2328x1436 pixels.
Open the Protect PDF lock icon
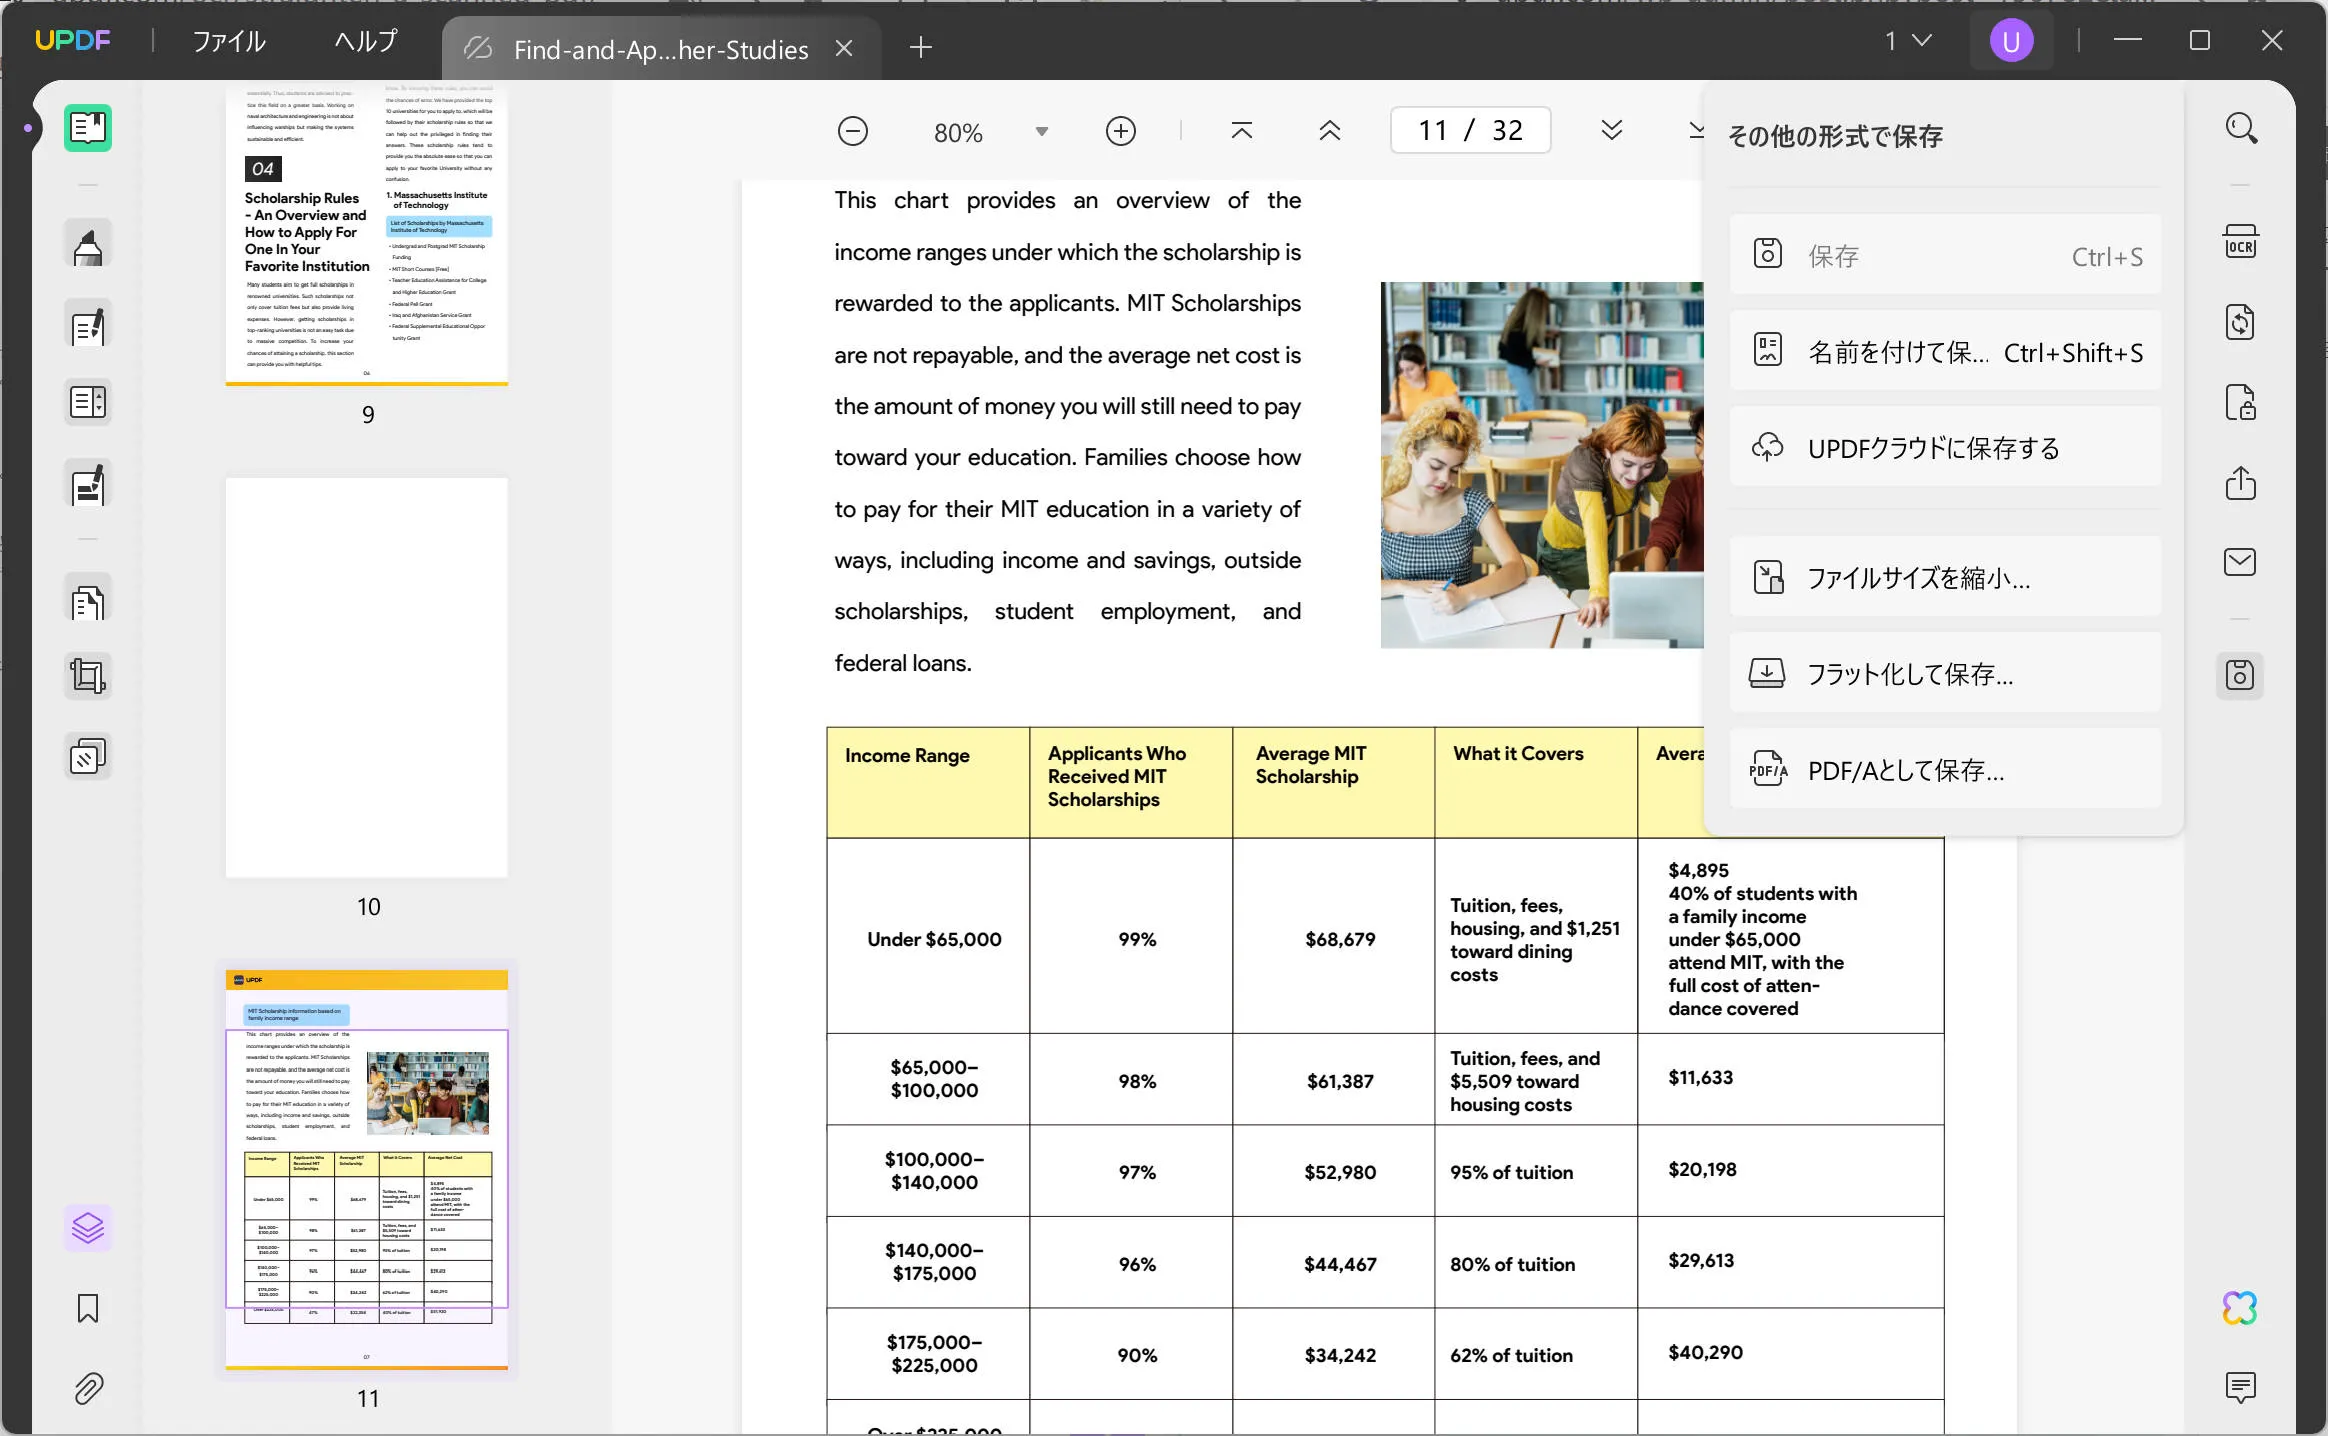[2241, 403]
